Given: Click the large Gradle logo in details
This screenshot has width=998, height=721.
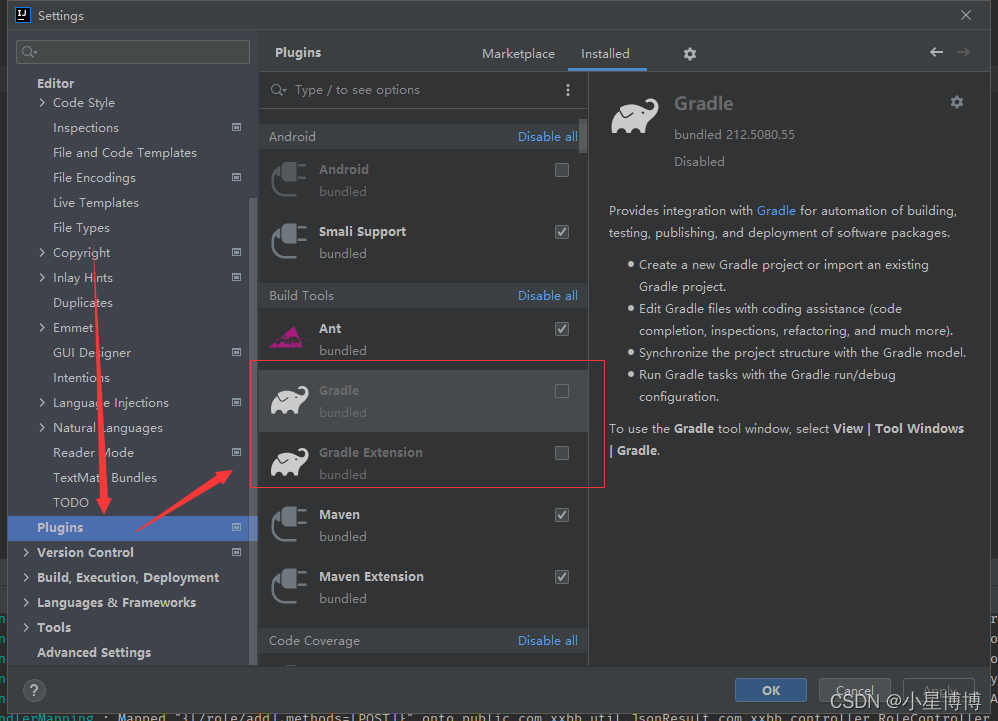Looking at the screenshot, I should 635,116.
